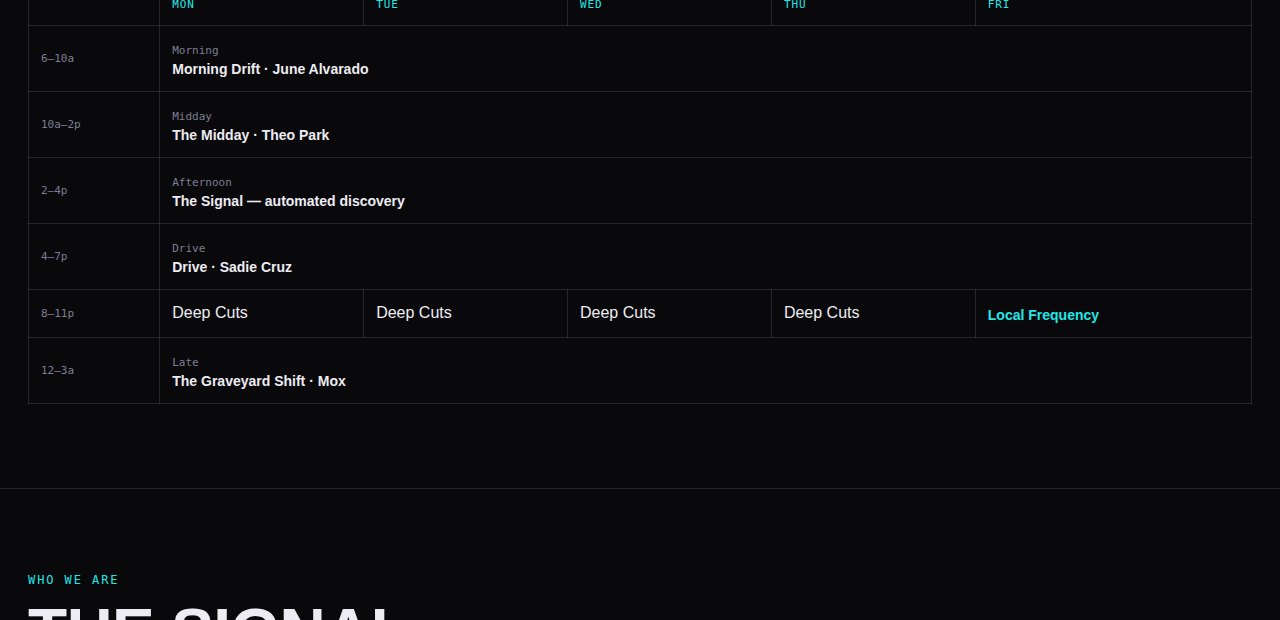The image size is (1280, 620).
Task: Click the 4–7p time slot label
Action: point(54,256)
